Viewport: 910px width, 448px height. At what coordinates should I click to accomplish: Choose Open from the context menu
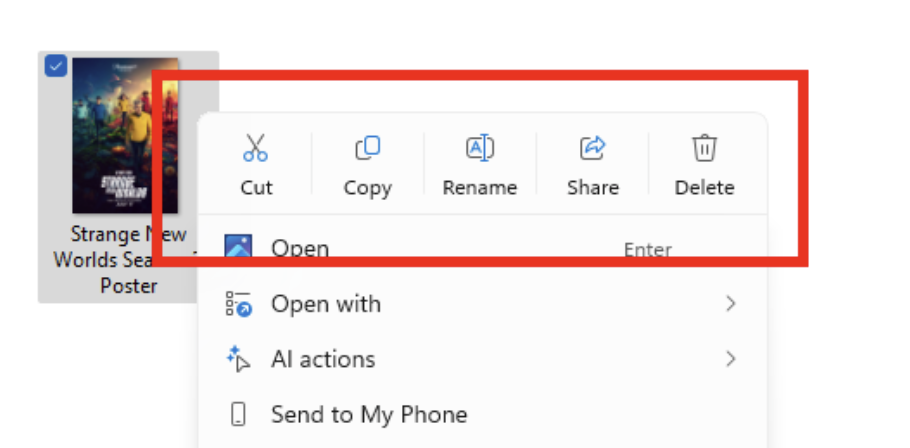pos(300,248)
